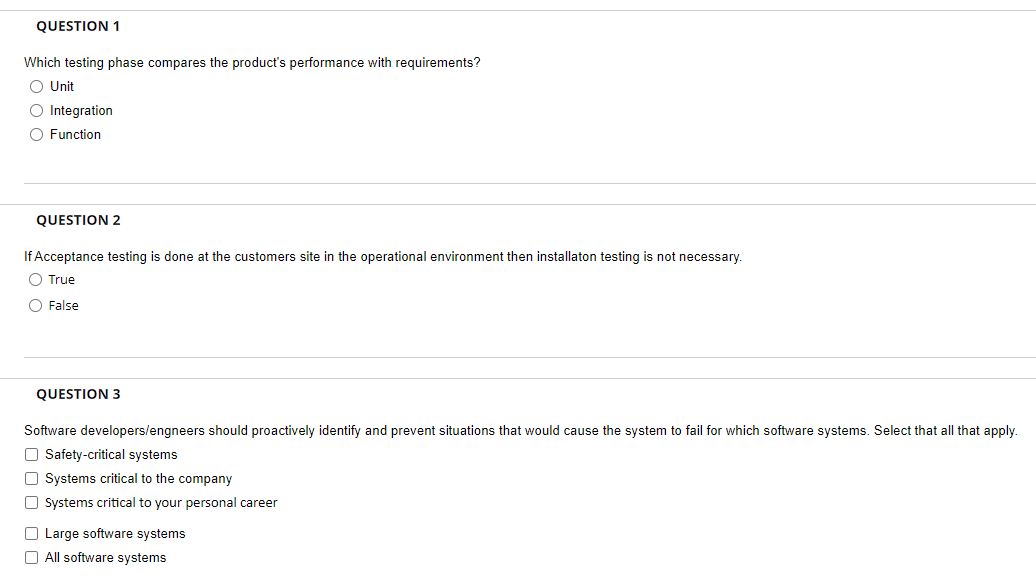
Task: Select False for Question 2
Action: click(36, 305)
